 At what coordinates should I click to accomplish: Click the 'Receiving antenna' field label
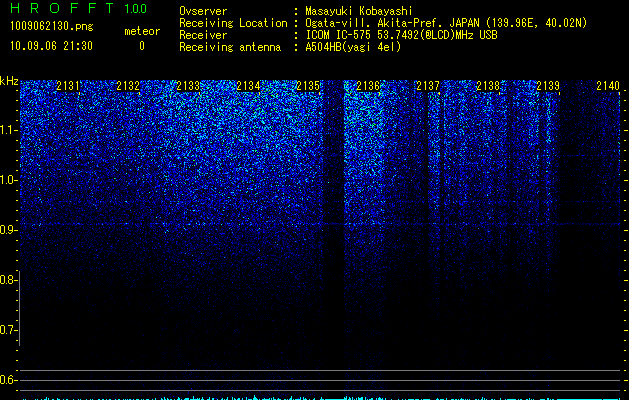tap(230, 47)
